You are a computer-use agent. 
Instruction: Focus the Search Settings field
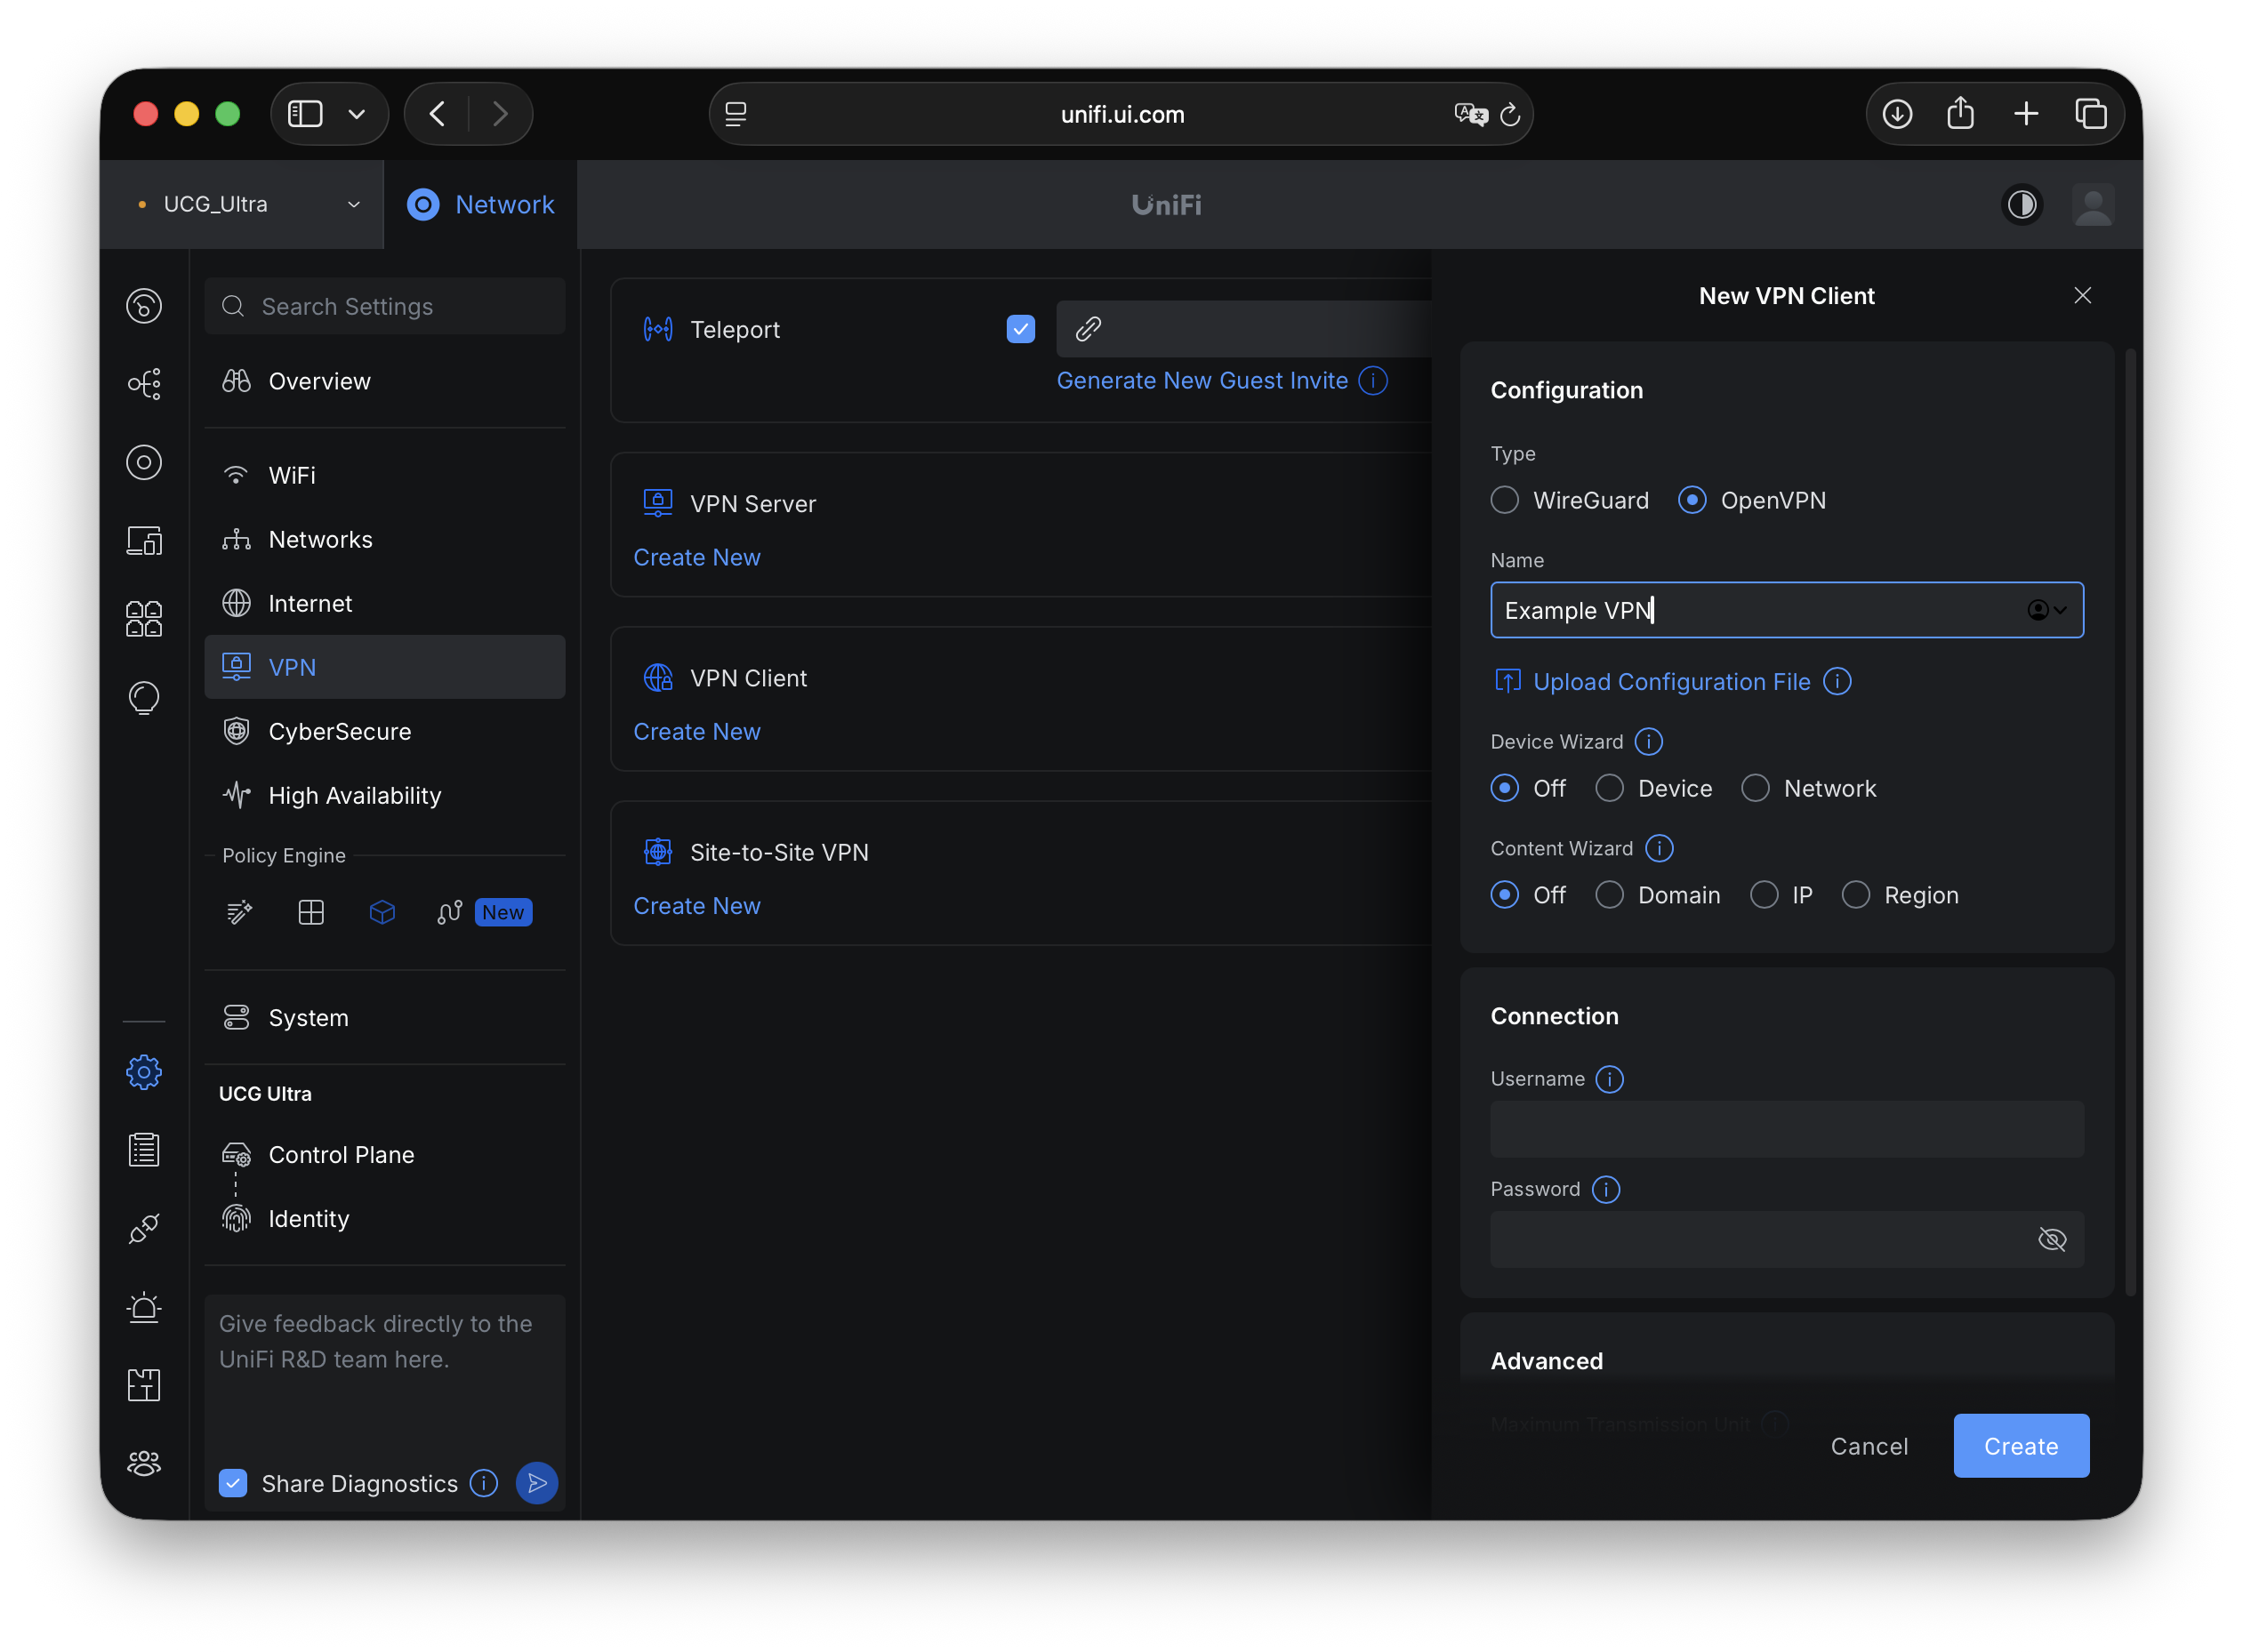[x=385, y=306]
